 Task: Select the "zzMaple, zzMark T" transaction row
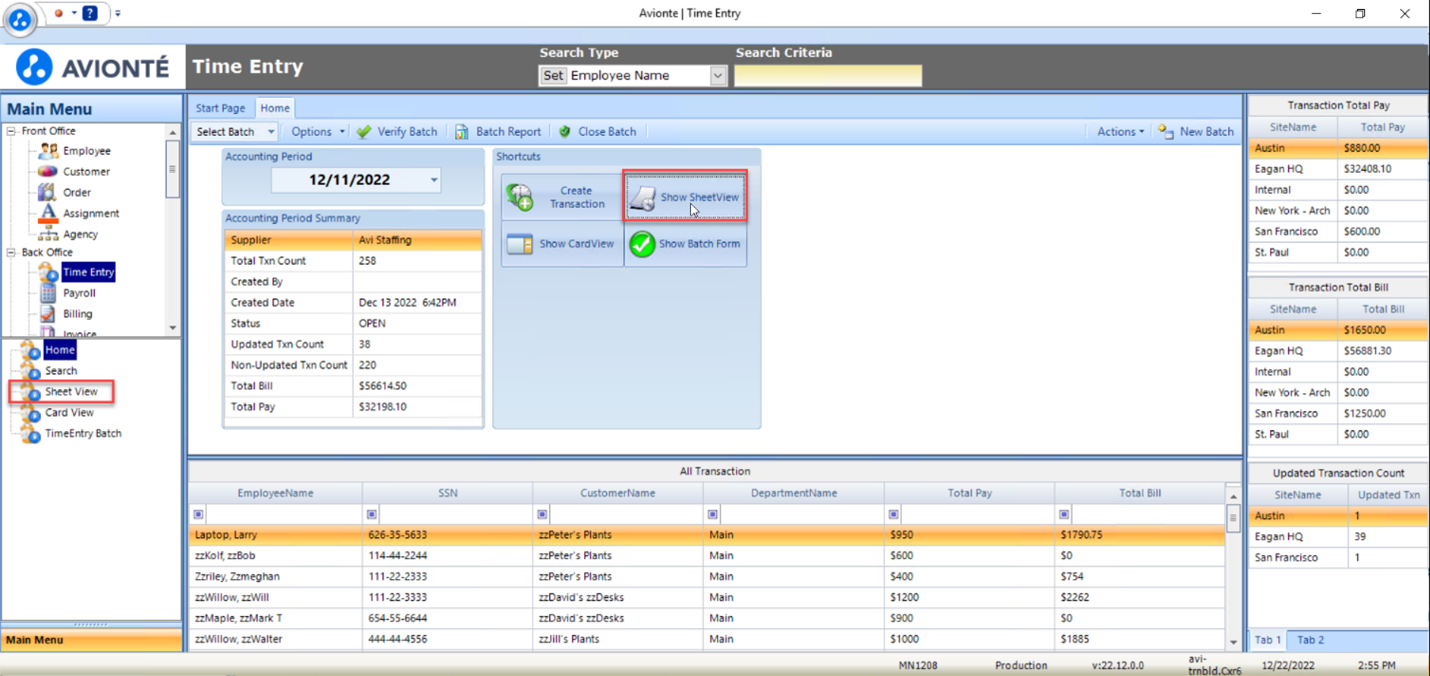707,619
